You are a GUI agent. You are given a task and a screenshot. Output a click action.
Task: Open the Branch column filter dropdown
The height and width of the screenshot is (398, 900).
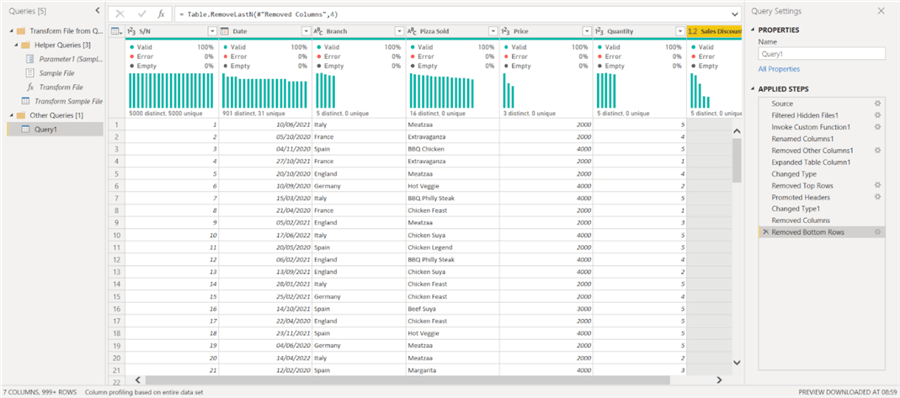tap(399, 32)
